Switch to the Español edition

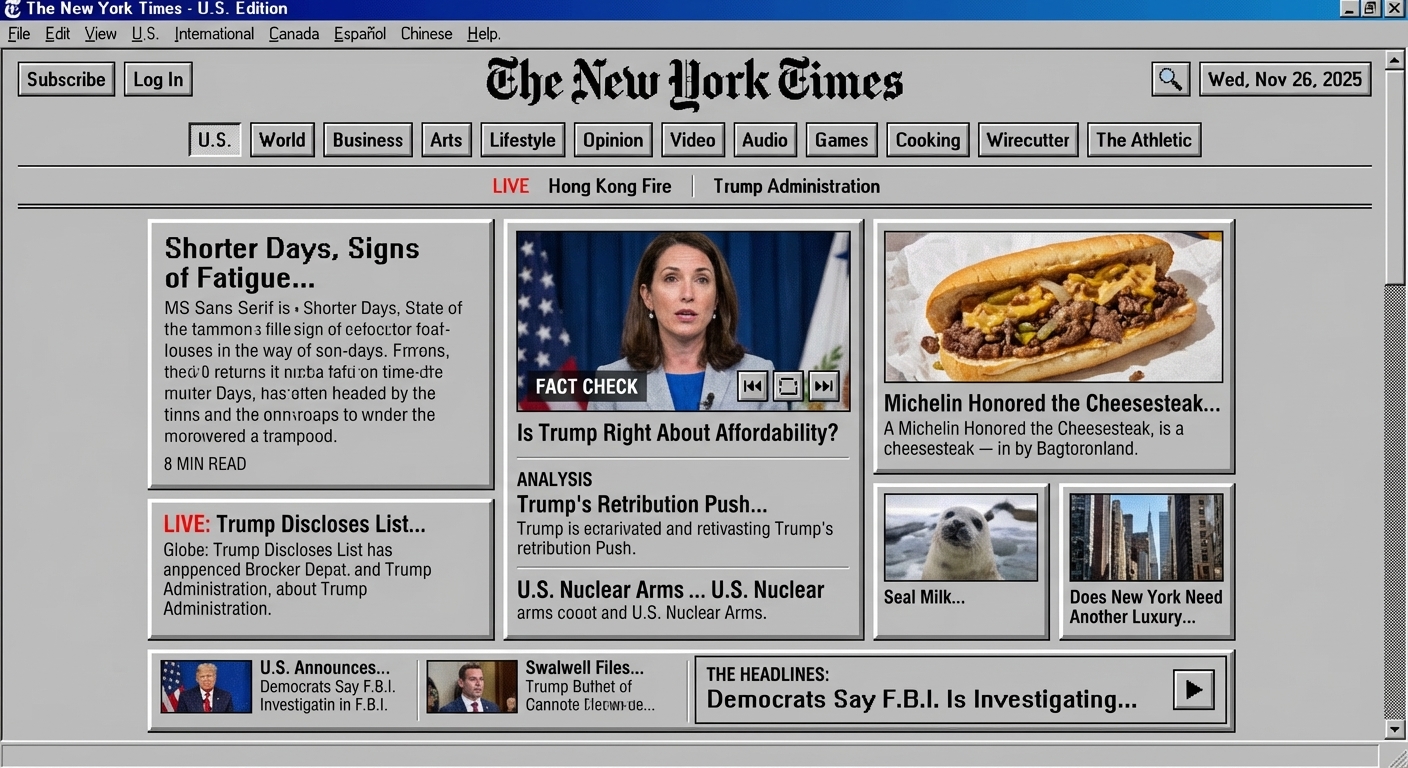click(x=359, y=33)
